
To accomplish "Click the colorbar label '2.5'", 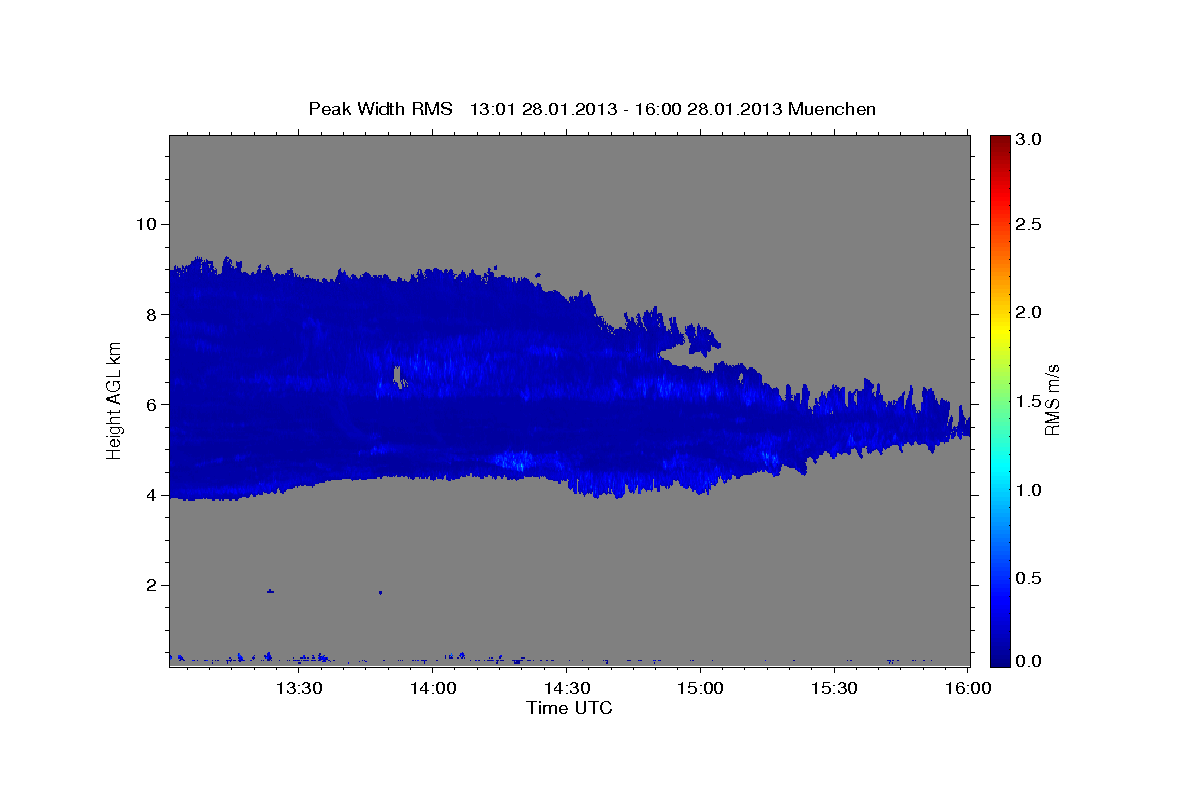I will click(x=1029, y=224).
